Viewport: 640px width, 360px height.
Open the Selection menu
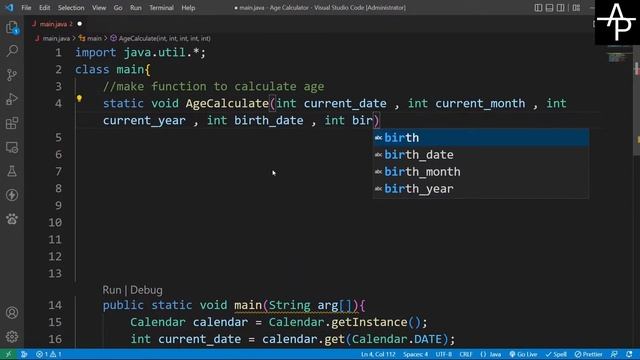click(x=71, y=8)
